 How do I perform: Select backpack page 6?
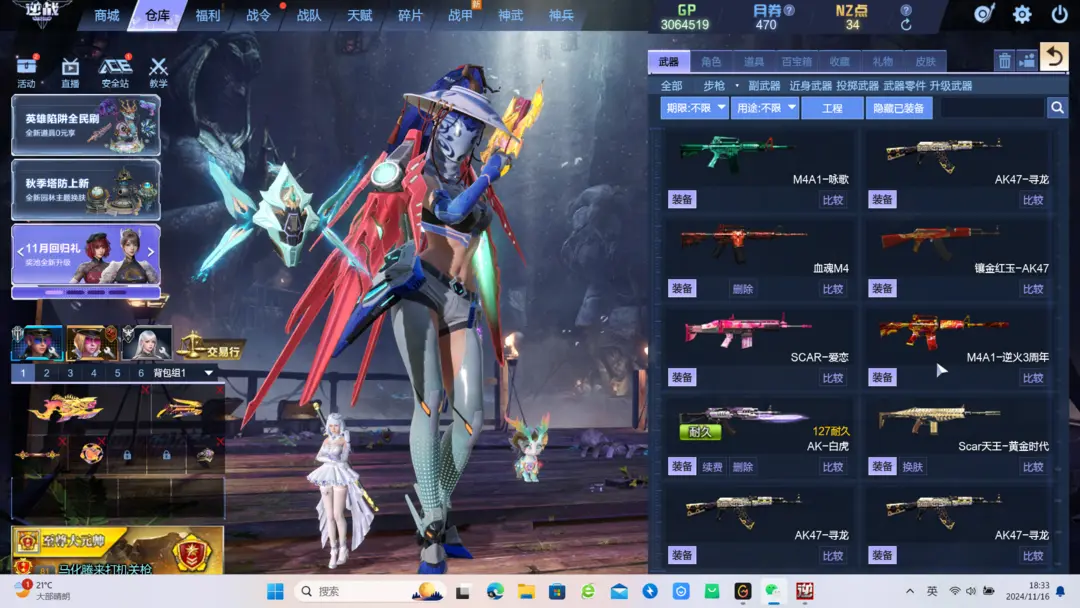pos(141,373)
